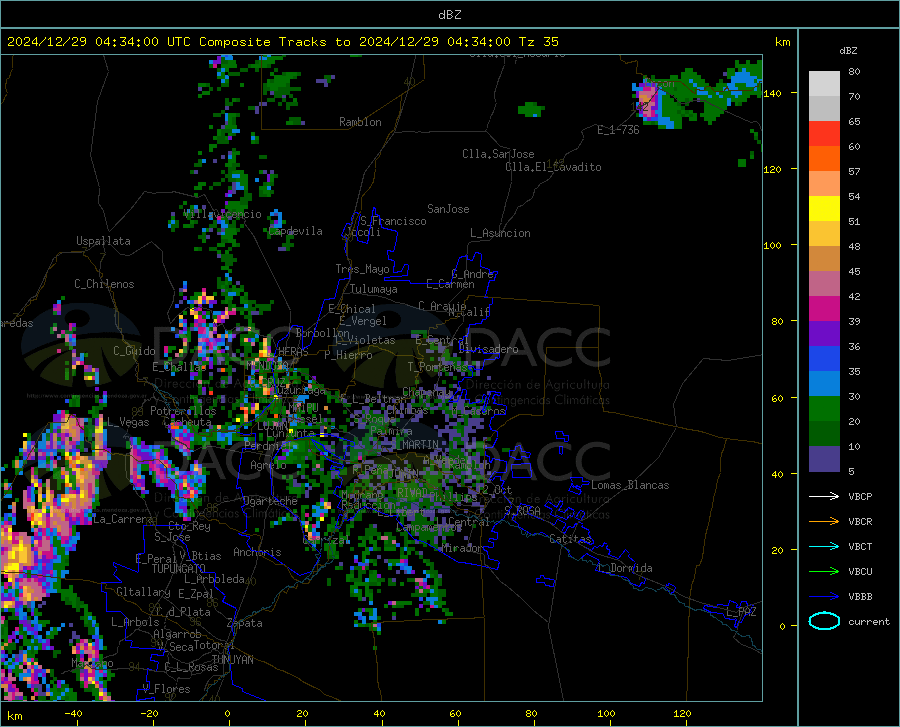
Task: Click the TUNUYAN place label
Action: 232,660
